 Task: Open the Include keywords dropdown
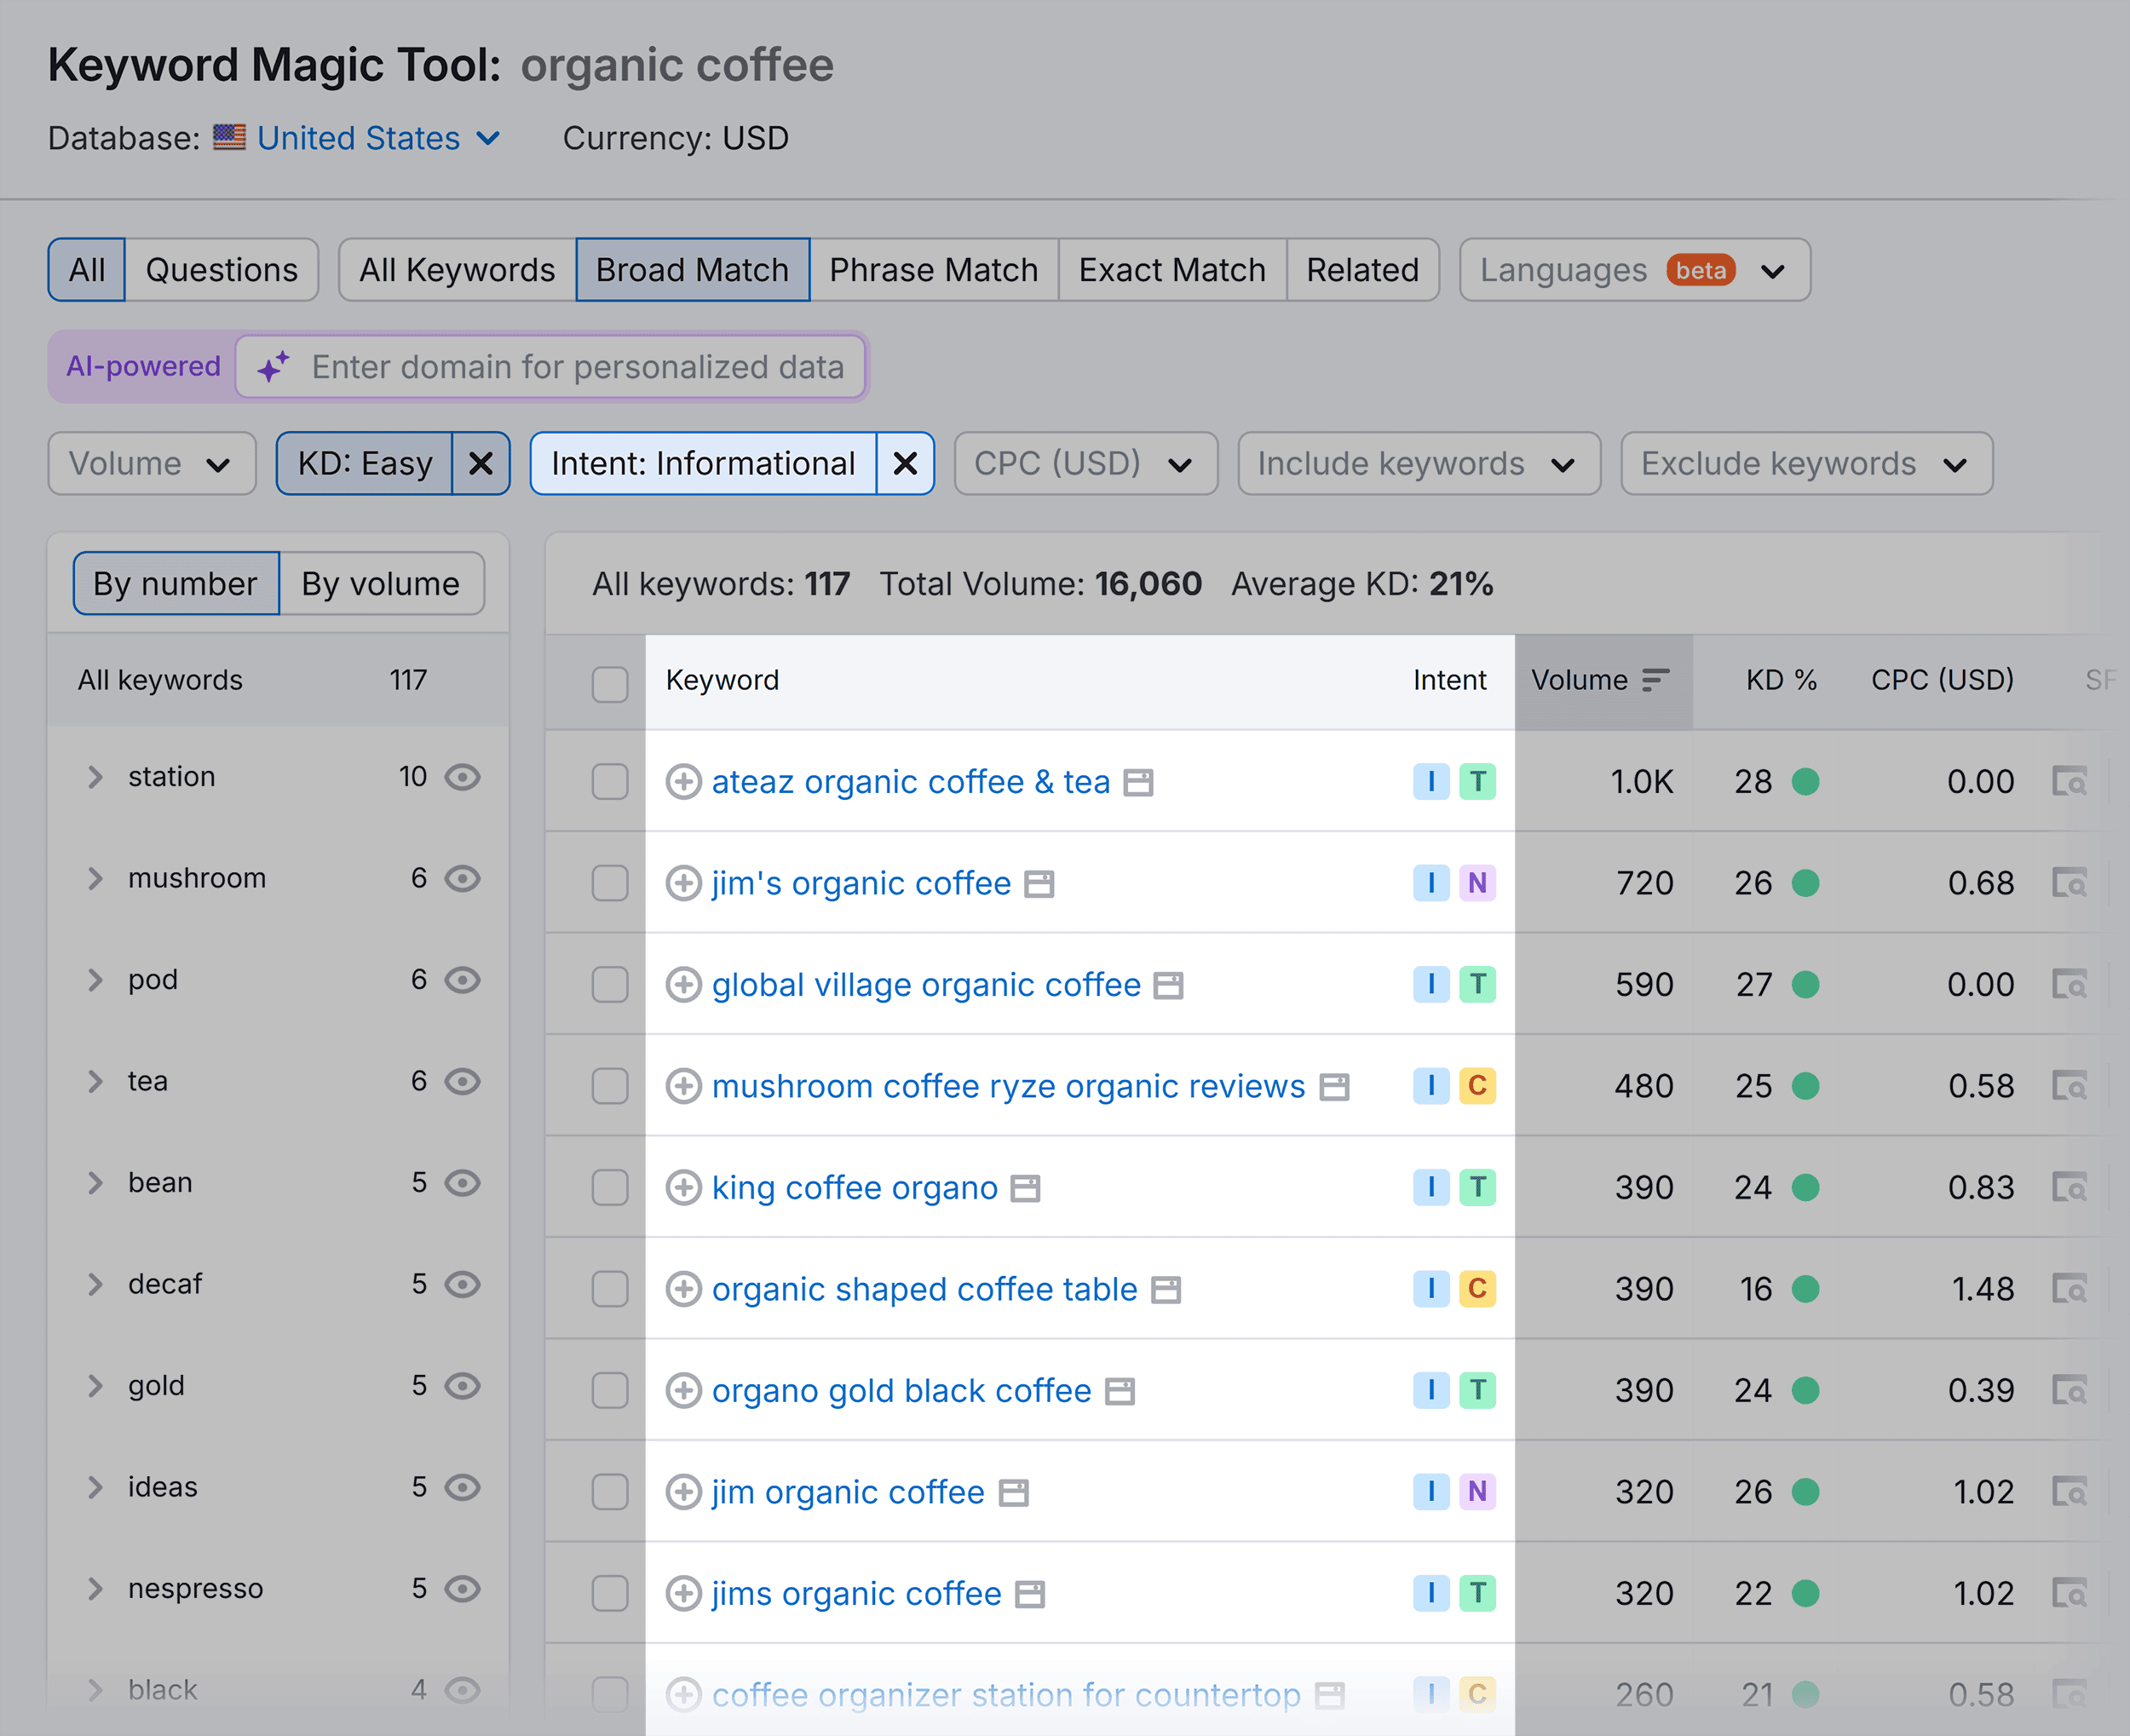point(1419,464)
